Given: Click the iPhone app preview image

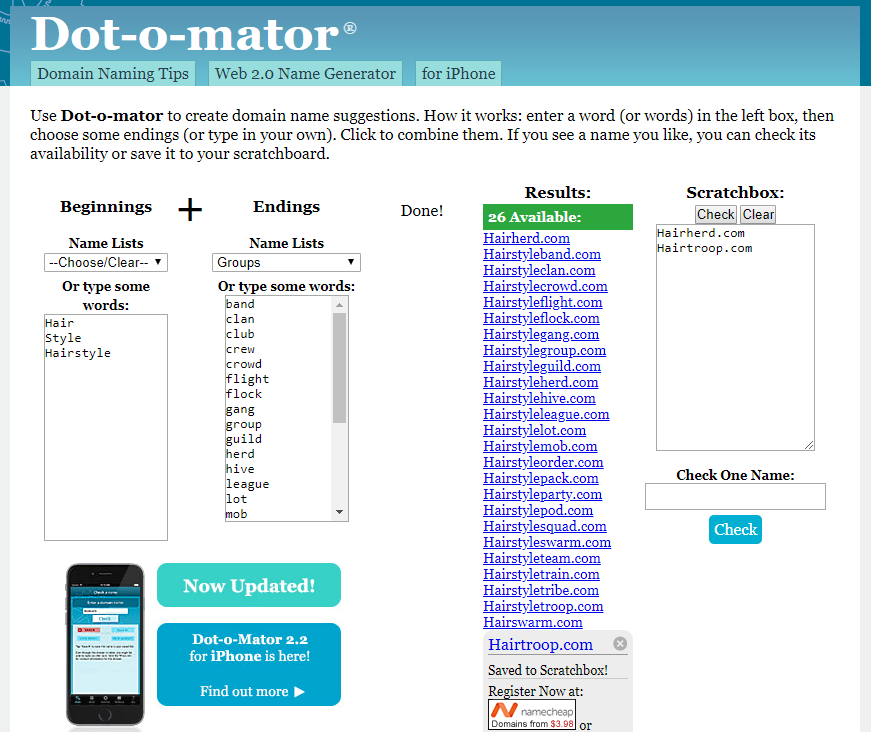Looking at the screenshot, I should (105, 645).
